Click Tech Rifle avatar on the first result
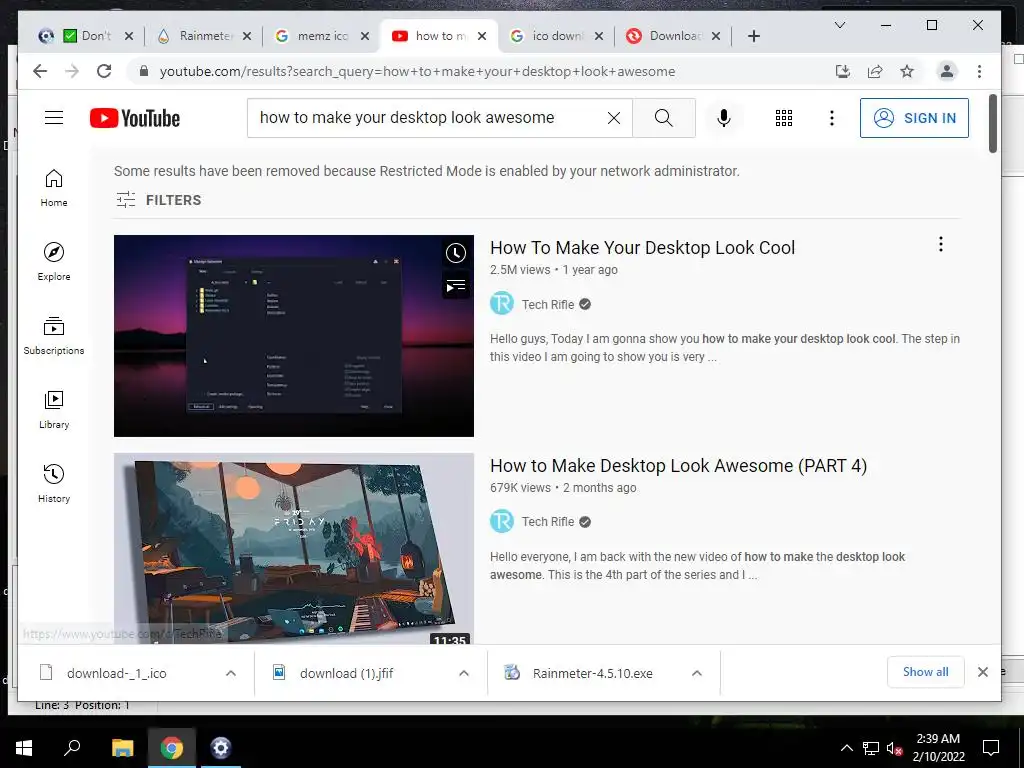 click(502, 304)
